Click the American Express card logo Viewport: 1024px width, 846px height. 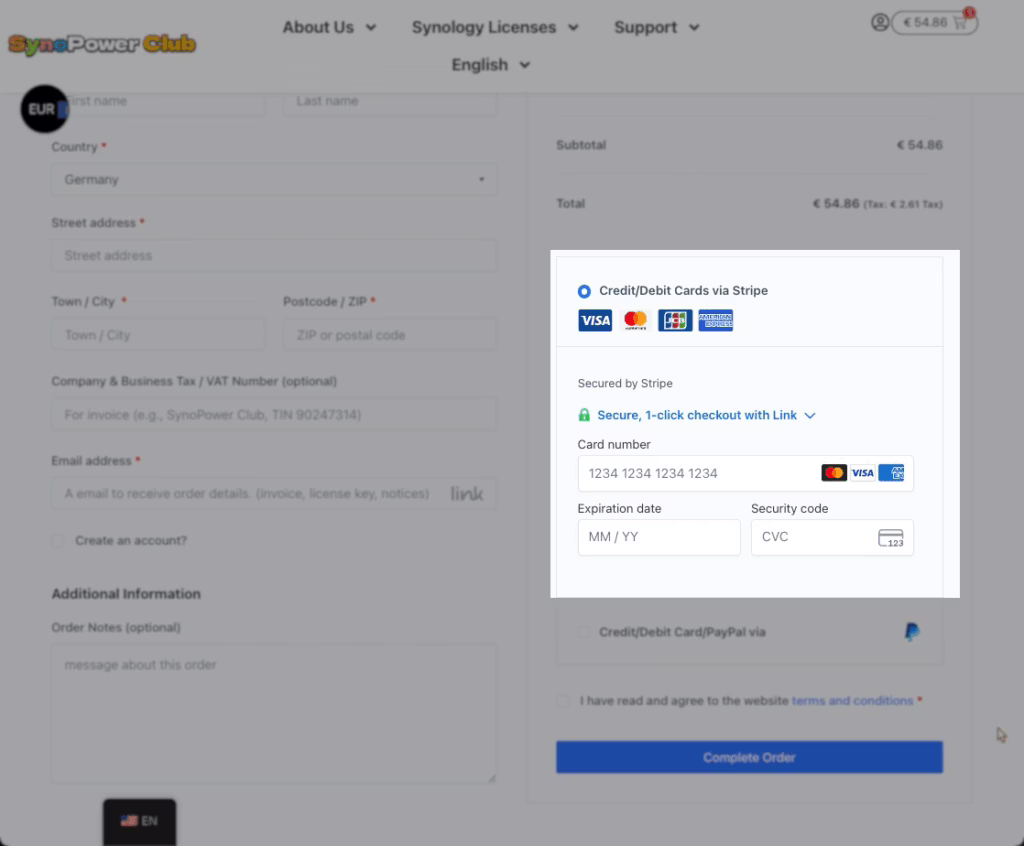coord(716,320)
